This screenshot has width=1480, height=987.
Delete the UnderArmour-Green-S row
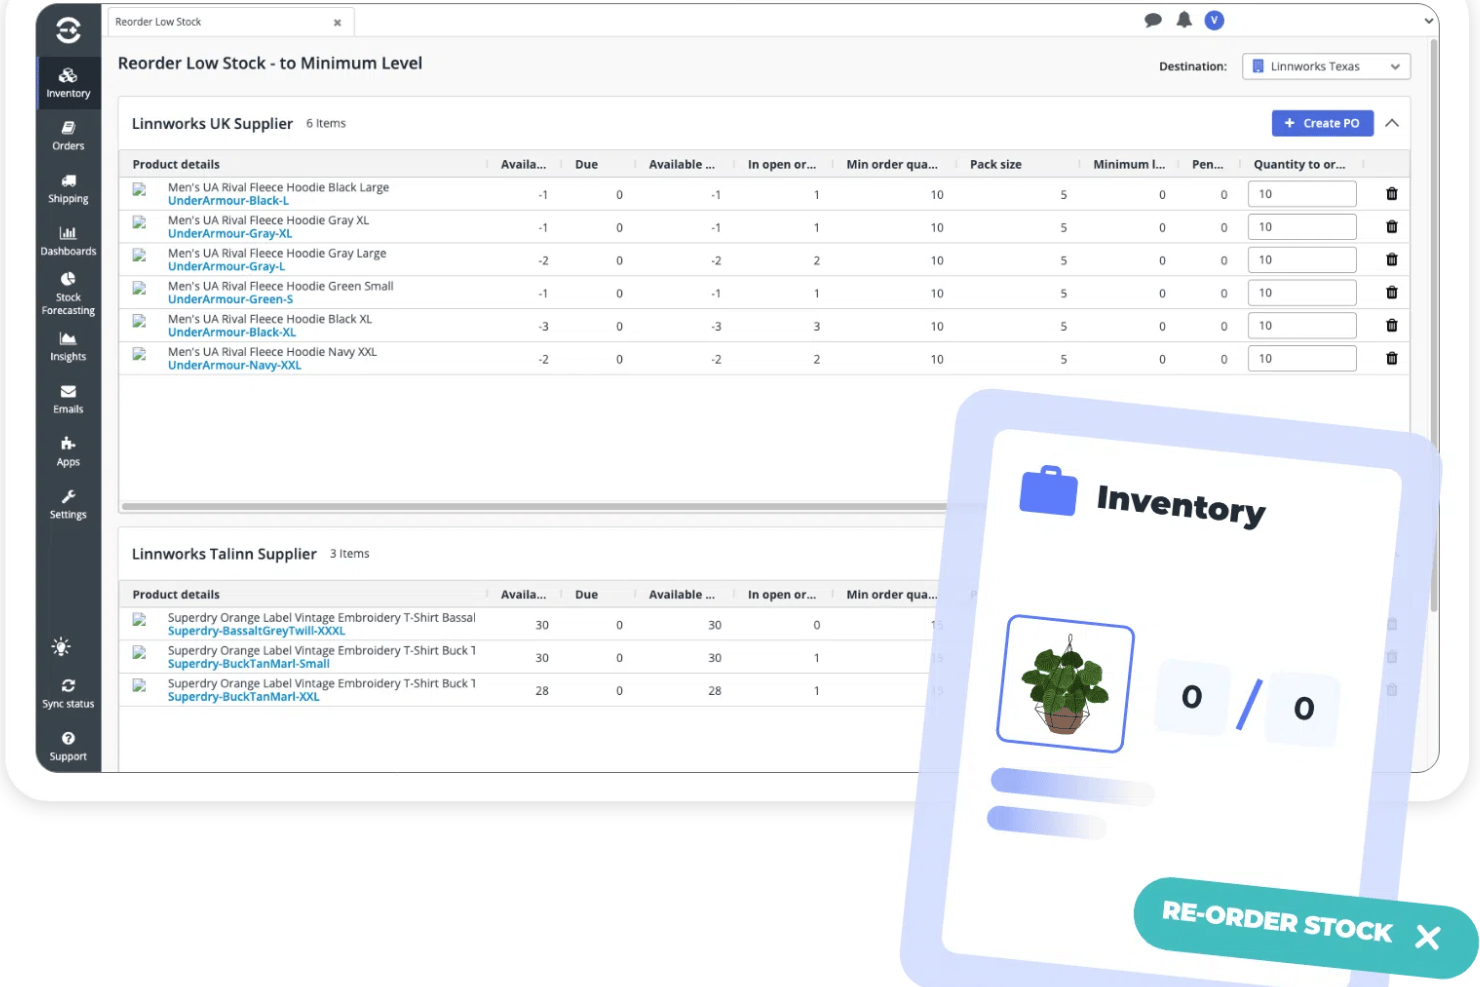1391,293
